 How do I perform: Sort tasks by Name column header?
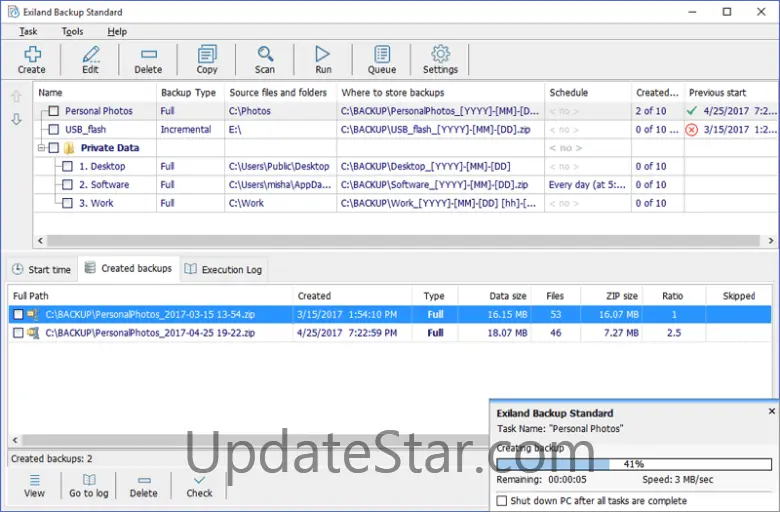(95, 93)
